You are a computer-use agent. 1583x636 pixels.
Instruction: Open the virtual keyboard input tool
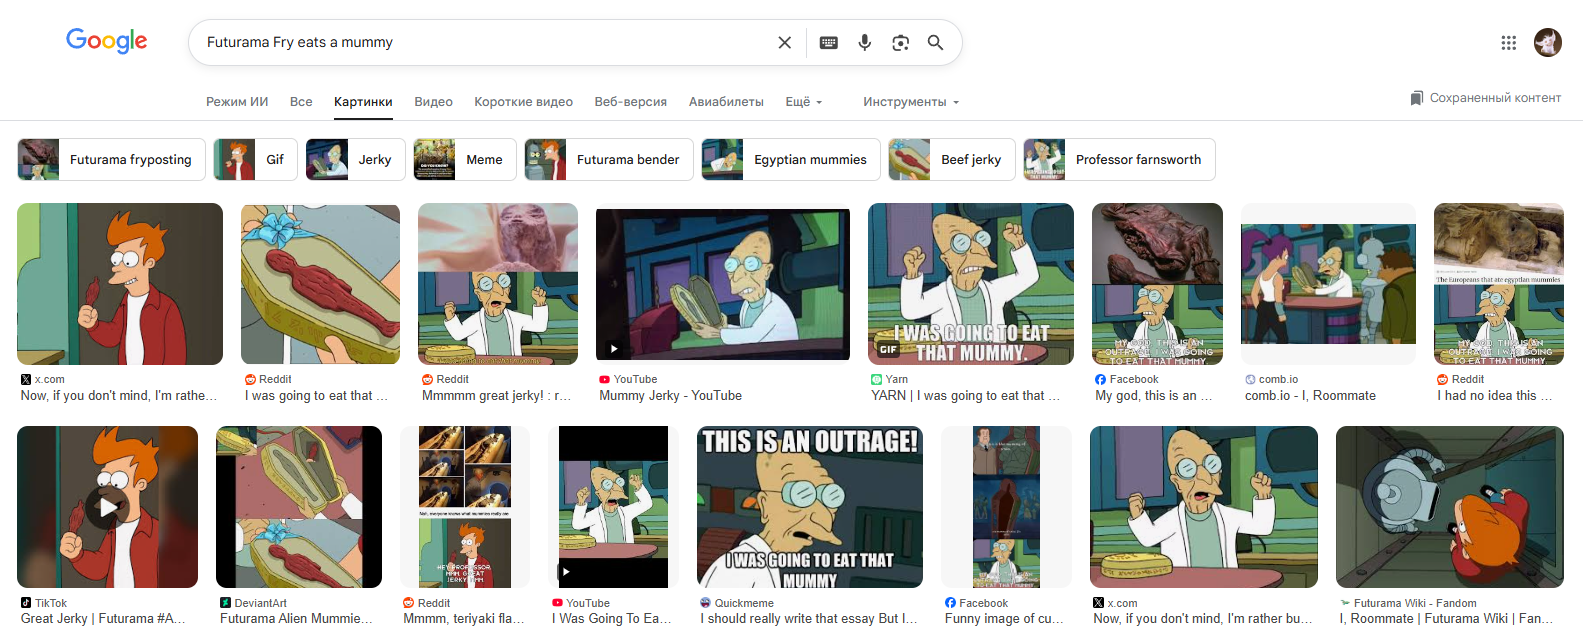(x=828, y=43)
